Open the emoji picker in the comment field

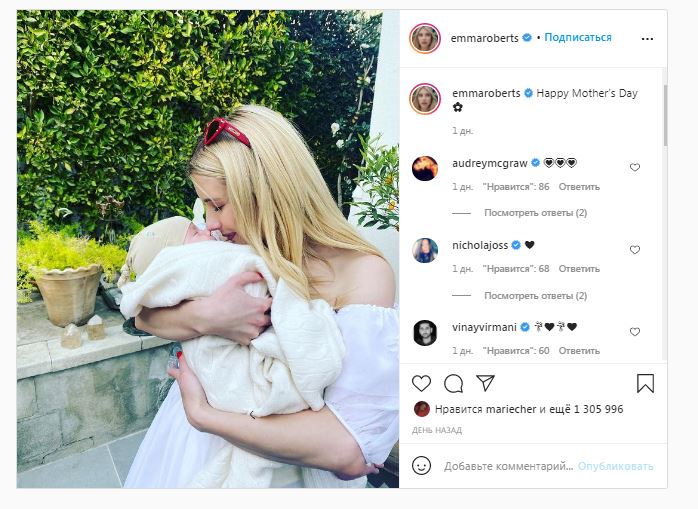422,466
